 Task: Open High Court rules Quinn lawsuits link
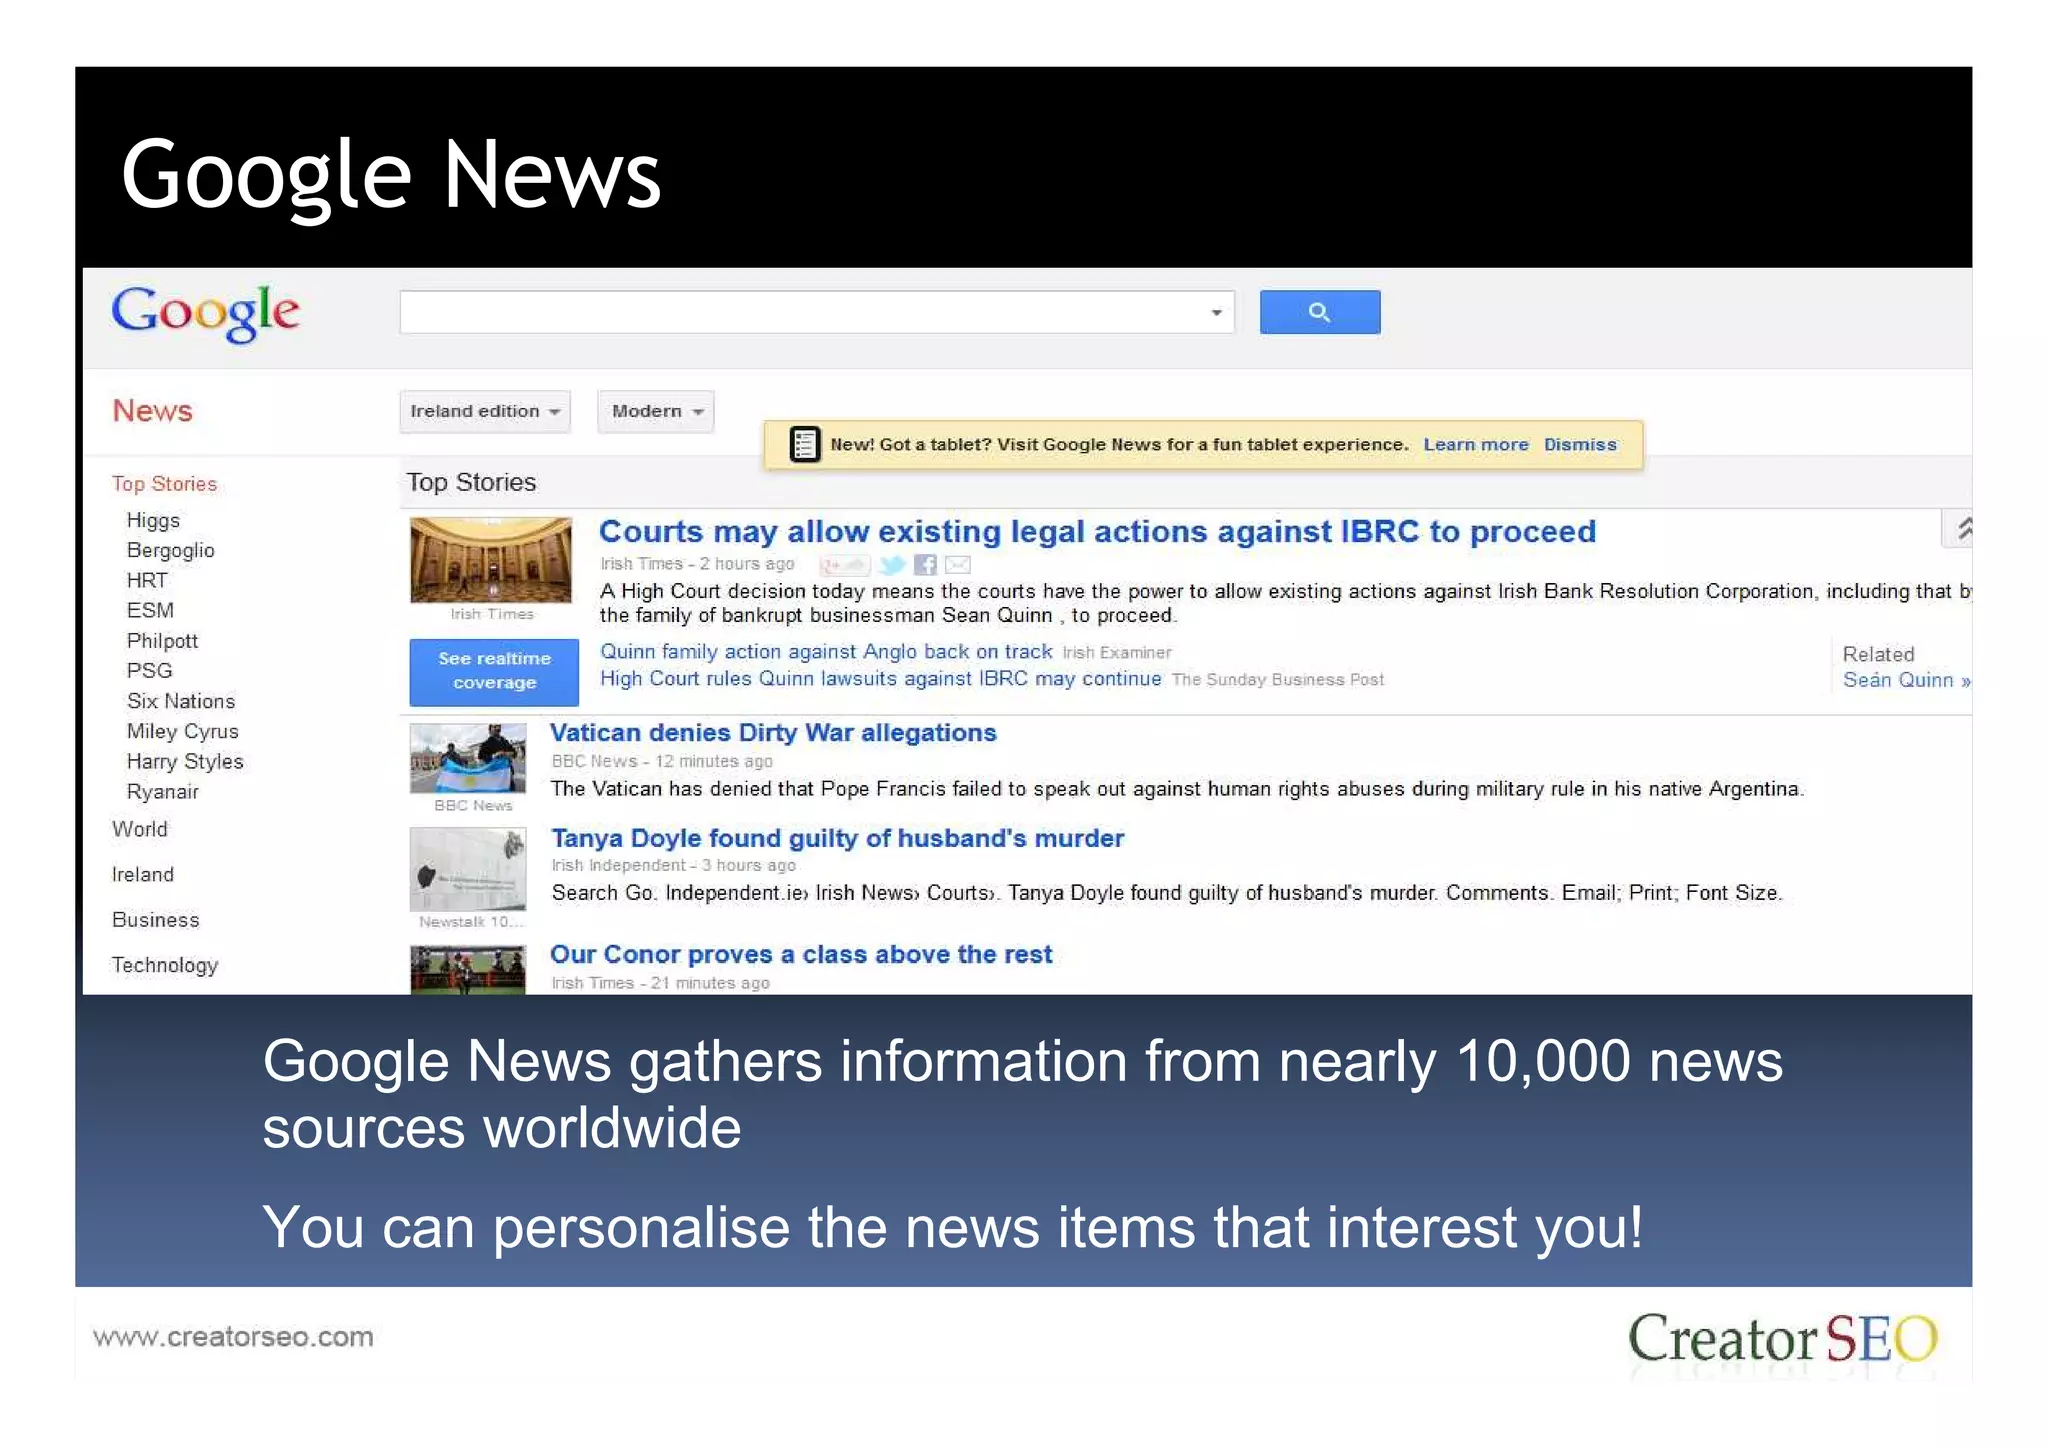880,679
